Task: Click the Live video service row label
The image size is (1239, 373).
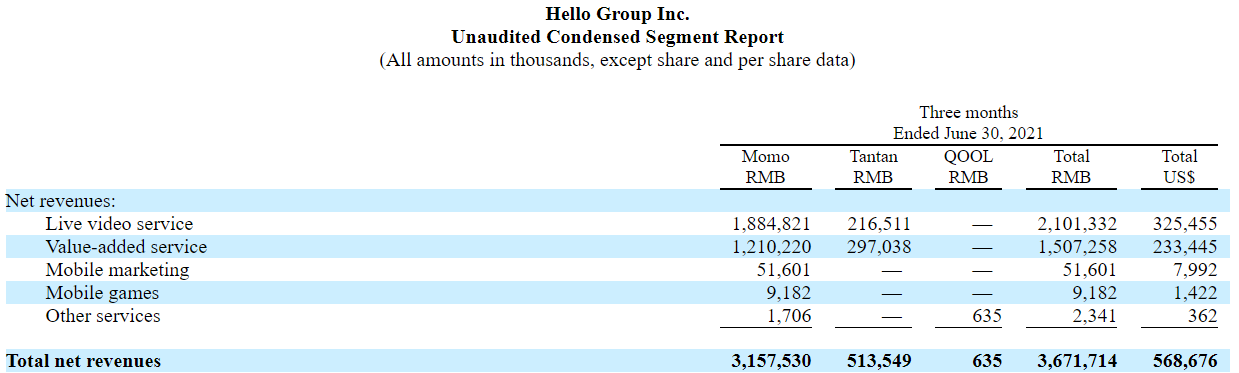Action: (x=119, y=223)
